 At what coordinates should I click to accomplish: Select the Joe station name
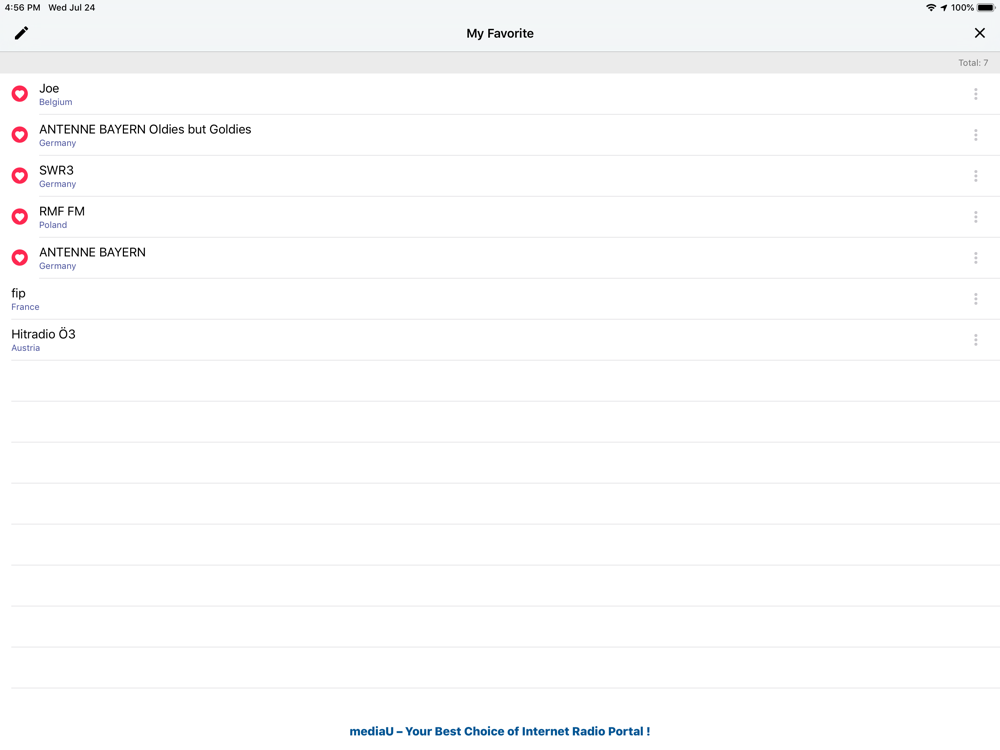tap(49, 89)
